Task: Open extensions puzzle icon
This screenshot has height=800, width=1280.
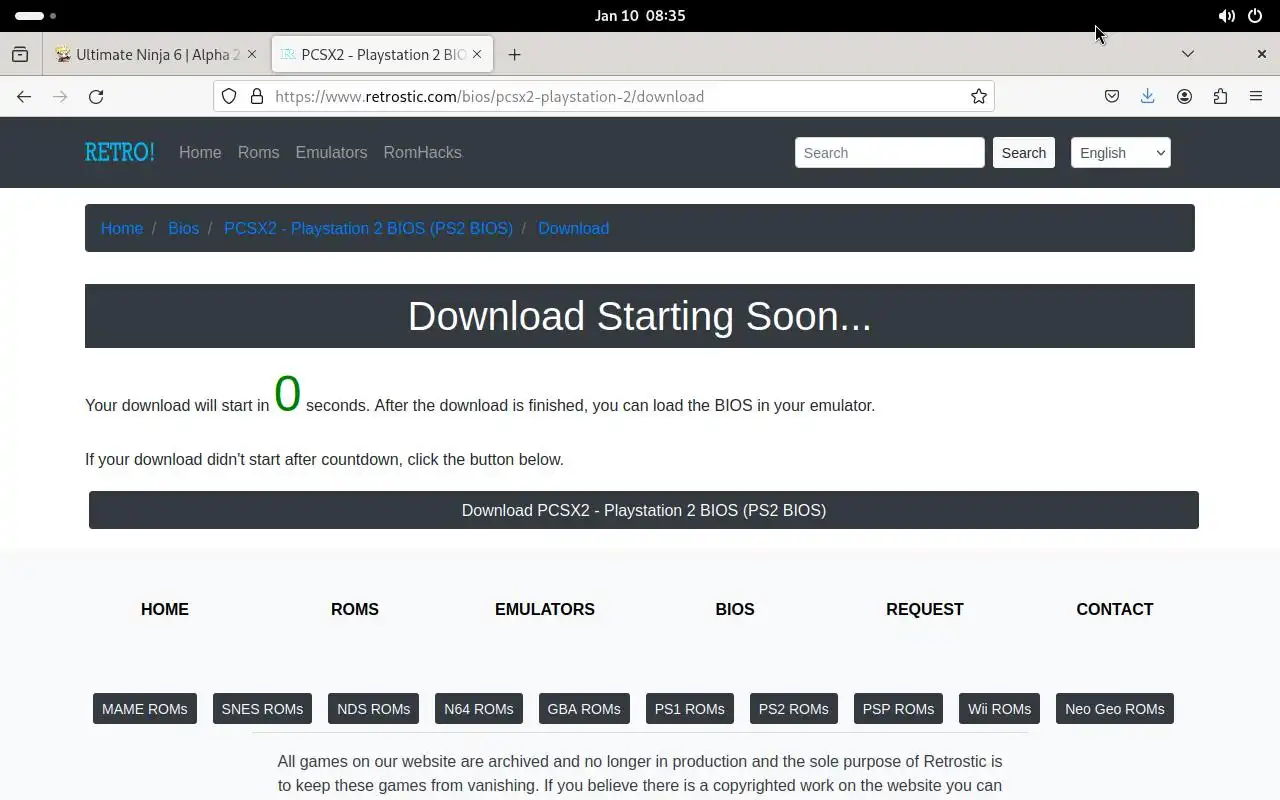Action: coord(1220,97)
